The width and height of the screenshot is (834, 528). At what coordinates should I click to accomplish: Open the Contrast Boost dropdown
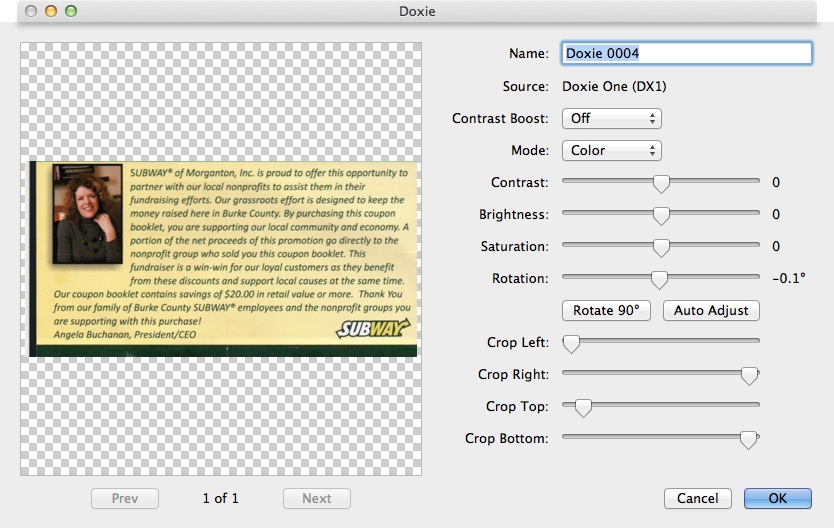(x=612, y=119)
